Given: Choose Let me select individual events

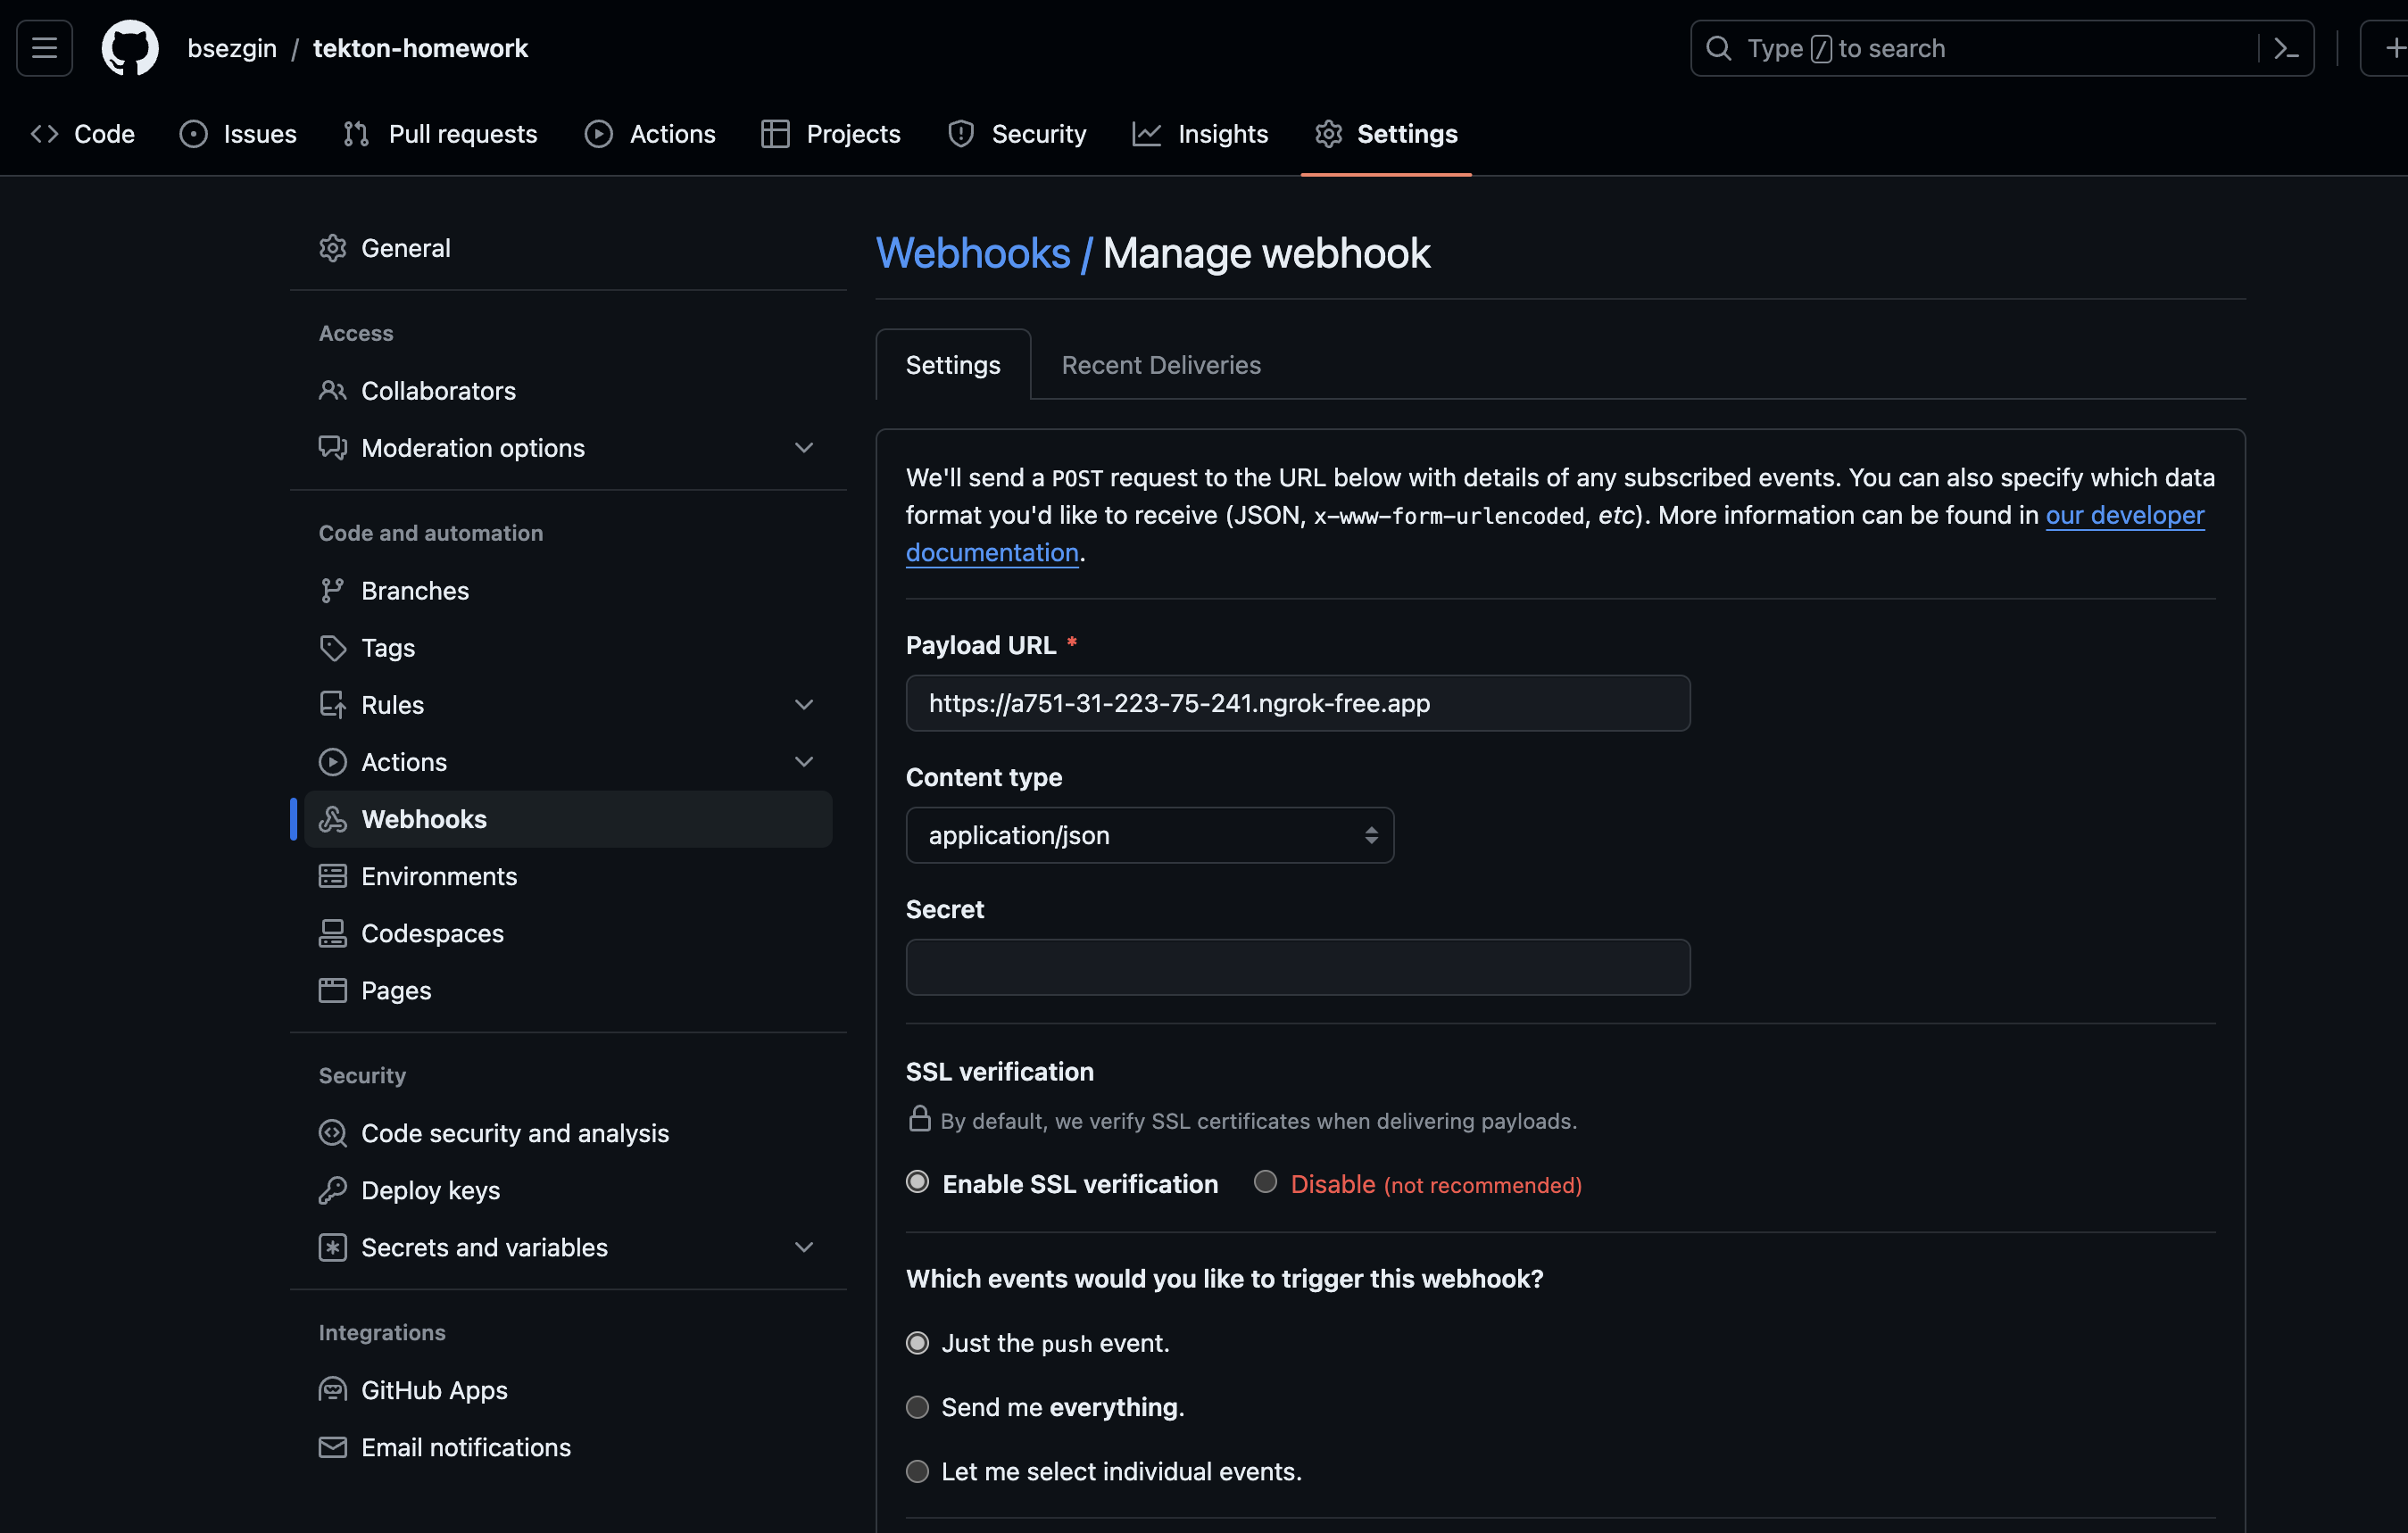Looking at the screenshot, I should pyautogui.click(x=917, y=1471).
